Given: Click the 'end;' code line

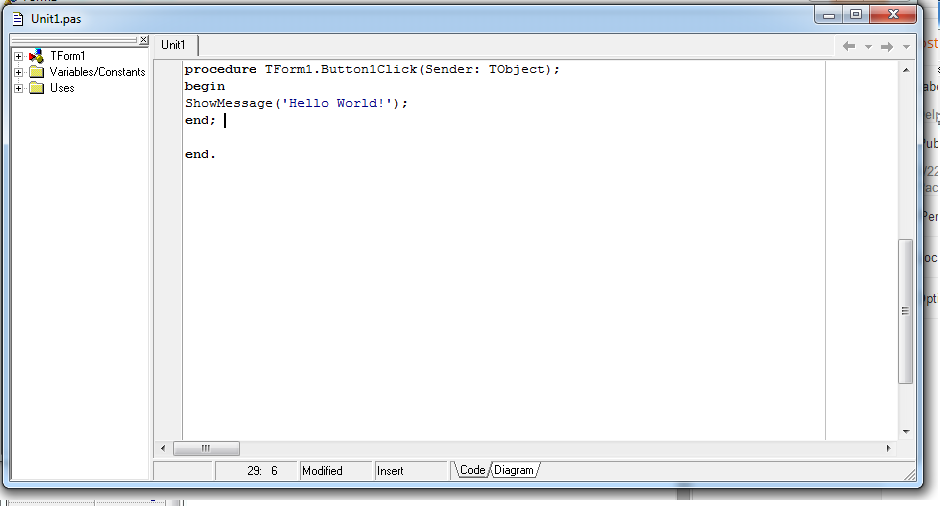Looking at the screenshot, I should click(200, 120).
